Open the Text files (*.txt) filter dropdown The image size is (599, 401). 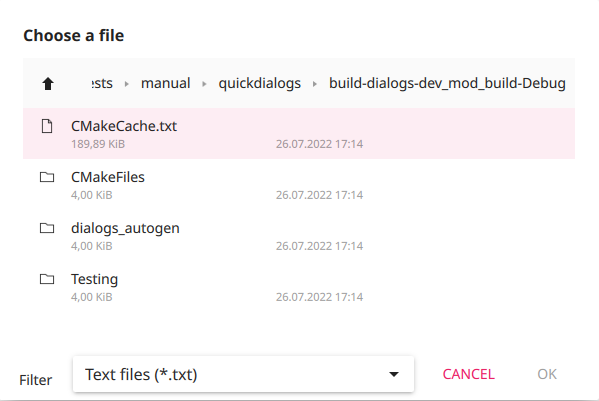243,374
